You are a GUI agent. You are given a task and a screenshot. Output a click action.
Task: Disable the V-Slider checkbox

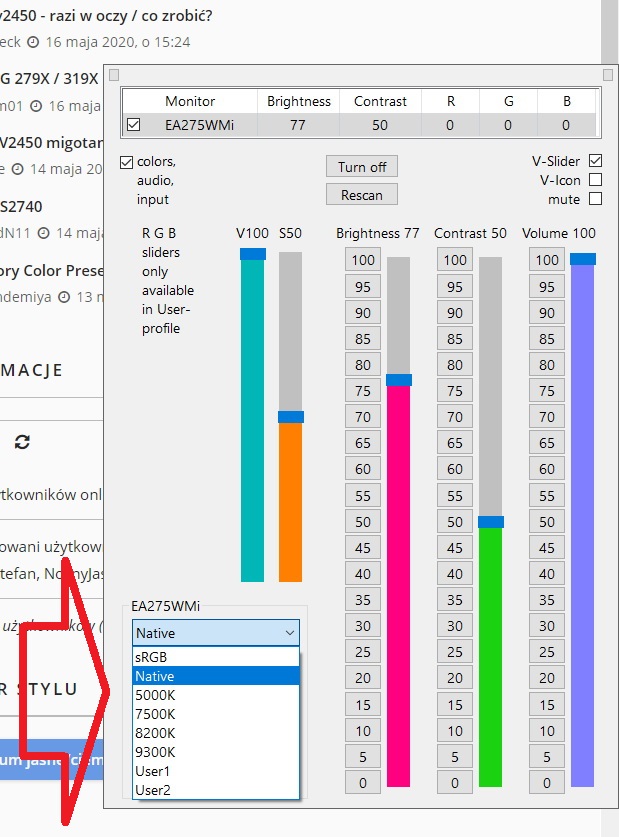[x=596, y=161]
